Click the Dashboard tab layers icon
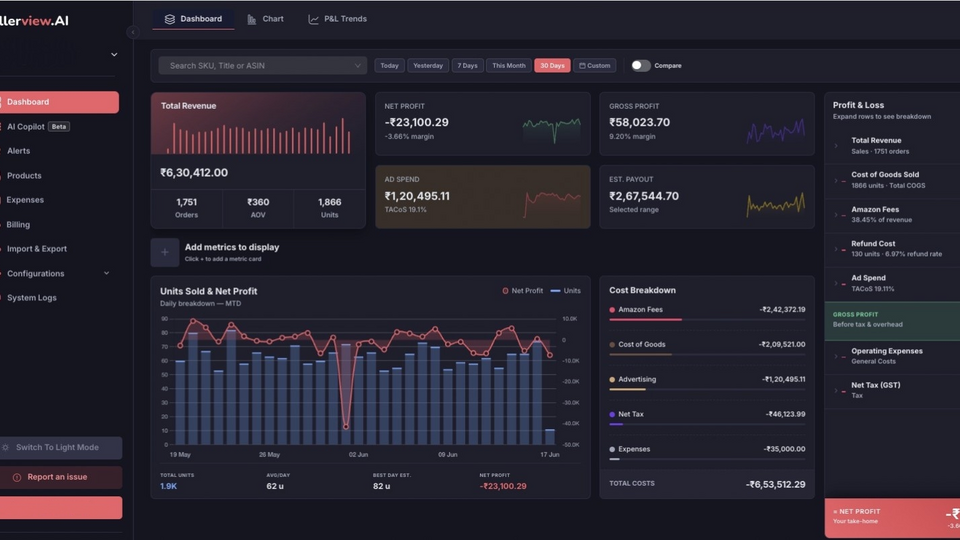 tap(170, 19)
